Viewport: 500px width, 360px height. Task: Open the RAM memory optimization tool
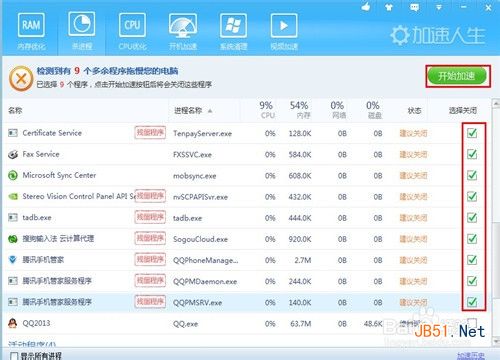[31, 32]
